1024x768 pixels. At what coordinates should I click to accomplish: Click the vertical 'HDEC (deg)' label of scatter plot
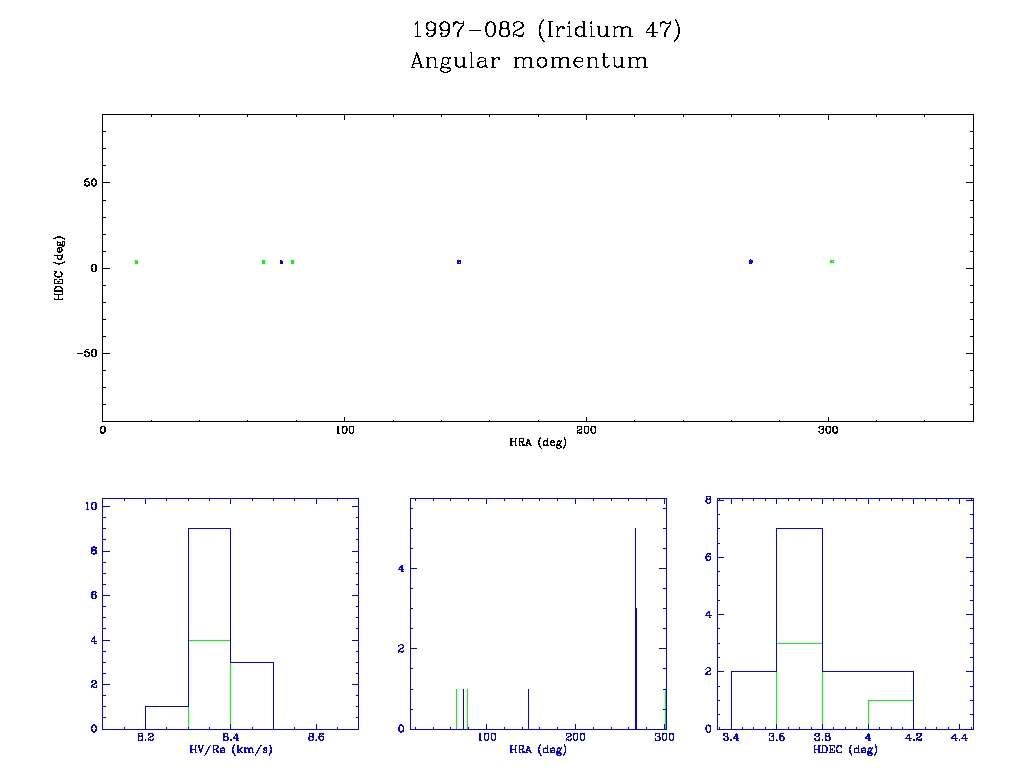click(x=60, y=268)
